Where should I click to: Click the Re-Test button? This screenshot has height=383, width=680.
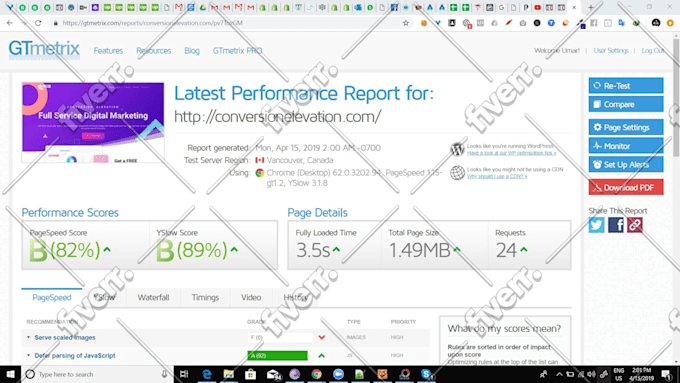coord(626,85)
